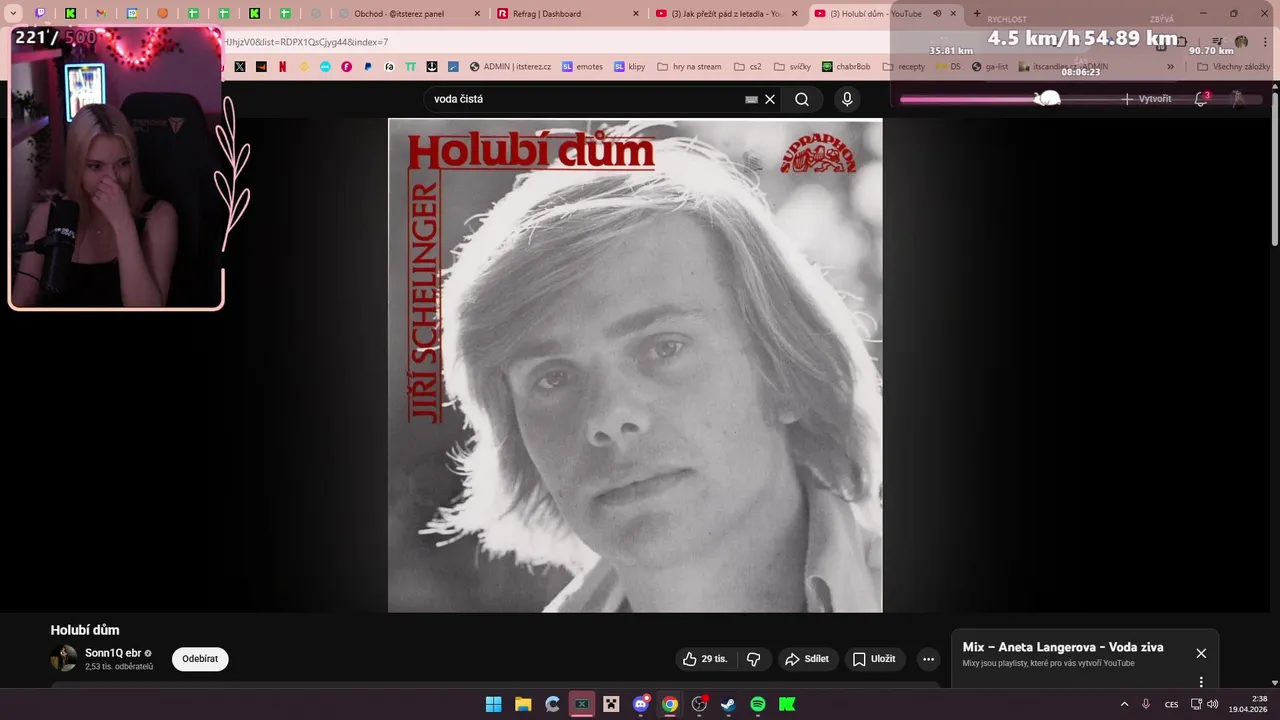Open File Explorer from taskbar
This screenshot has height=720, width=1280.
(x=523, y=704)
